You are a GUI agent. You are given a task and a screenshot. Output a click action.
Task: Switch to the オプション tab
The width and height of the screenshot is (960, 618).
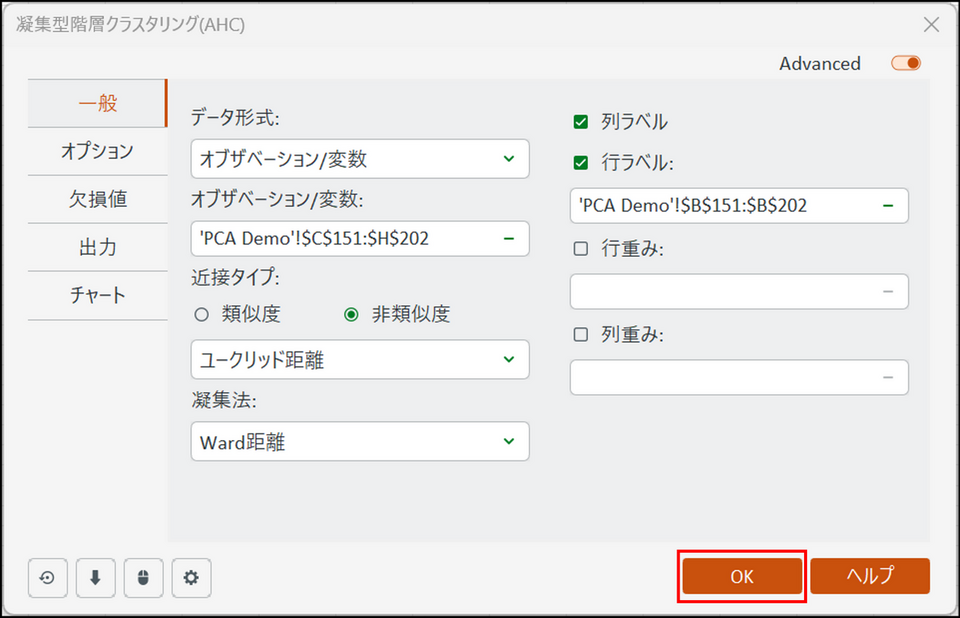coord(97,151)
